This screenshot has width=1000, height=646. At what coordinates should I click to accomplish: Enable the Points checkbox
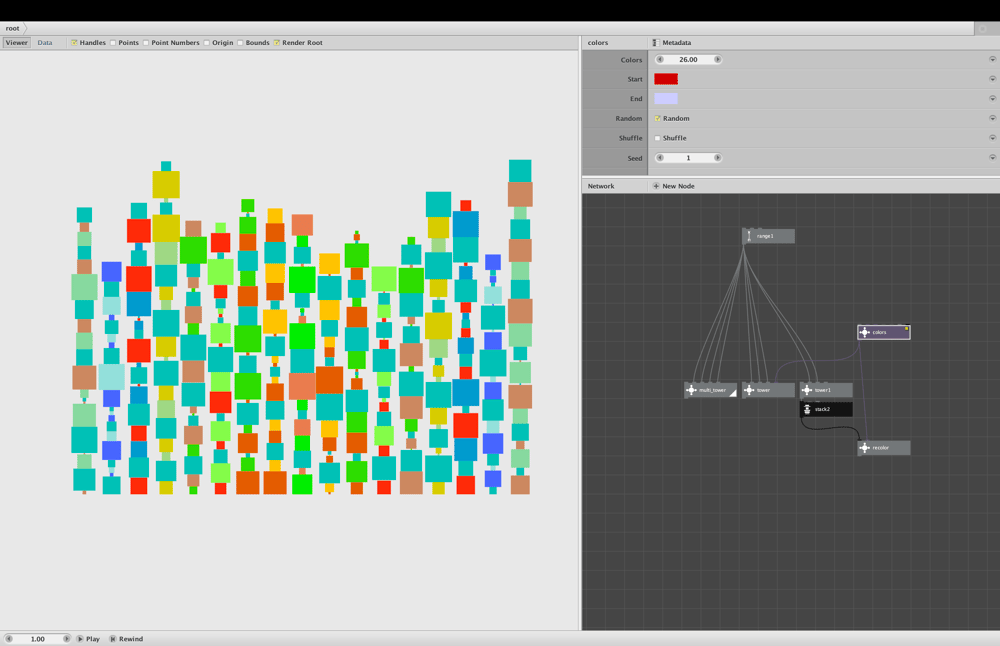click(113, 43)
